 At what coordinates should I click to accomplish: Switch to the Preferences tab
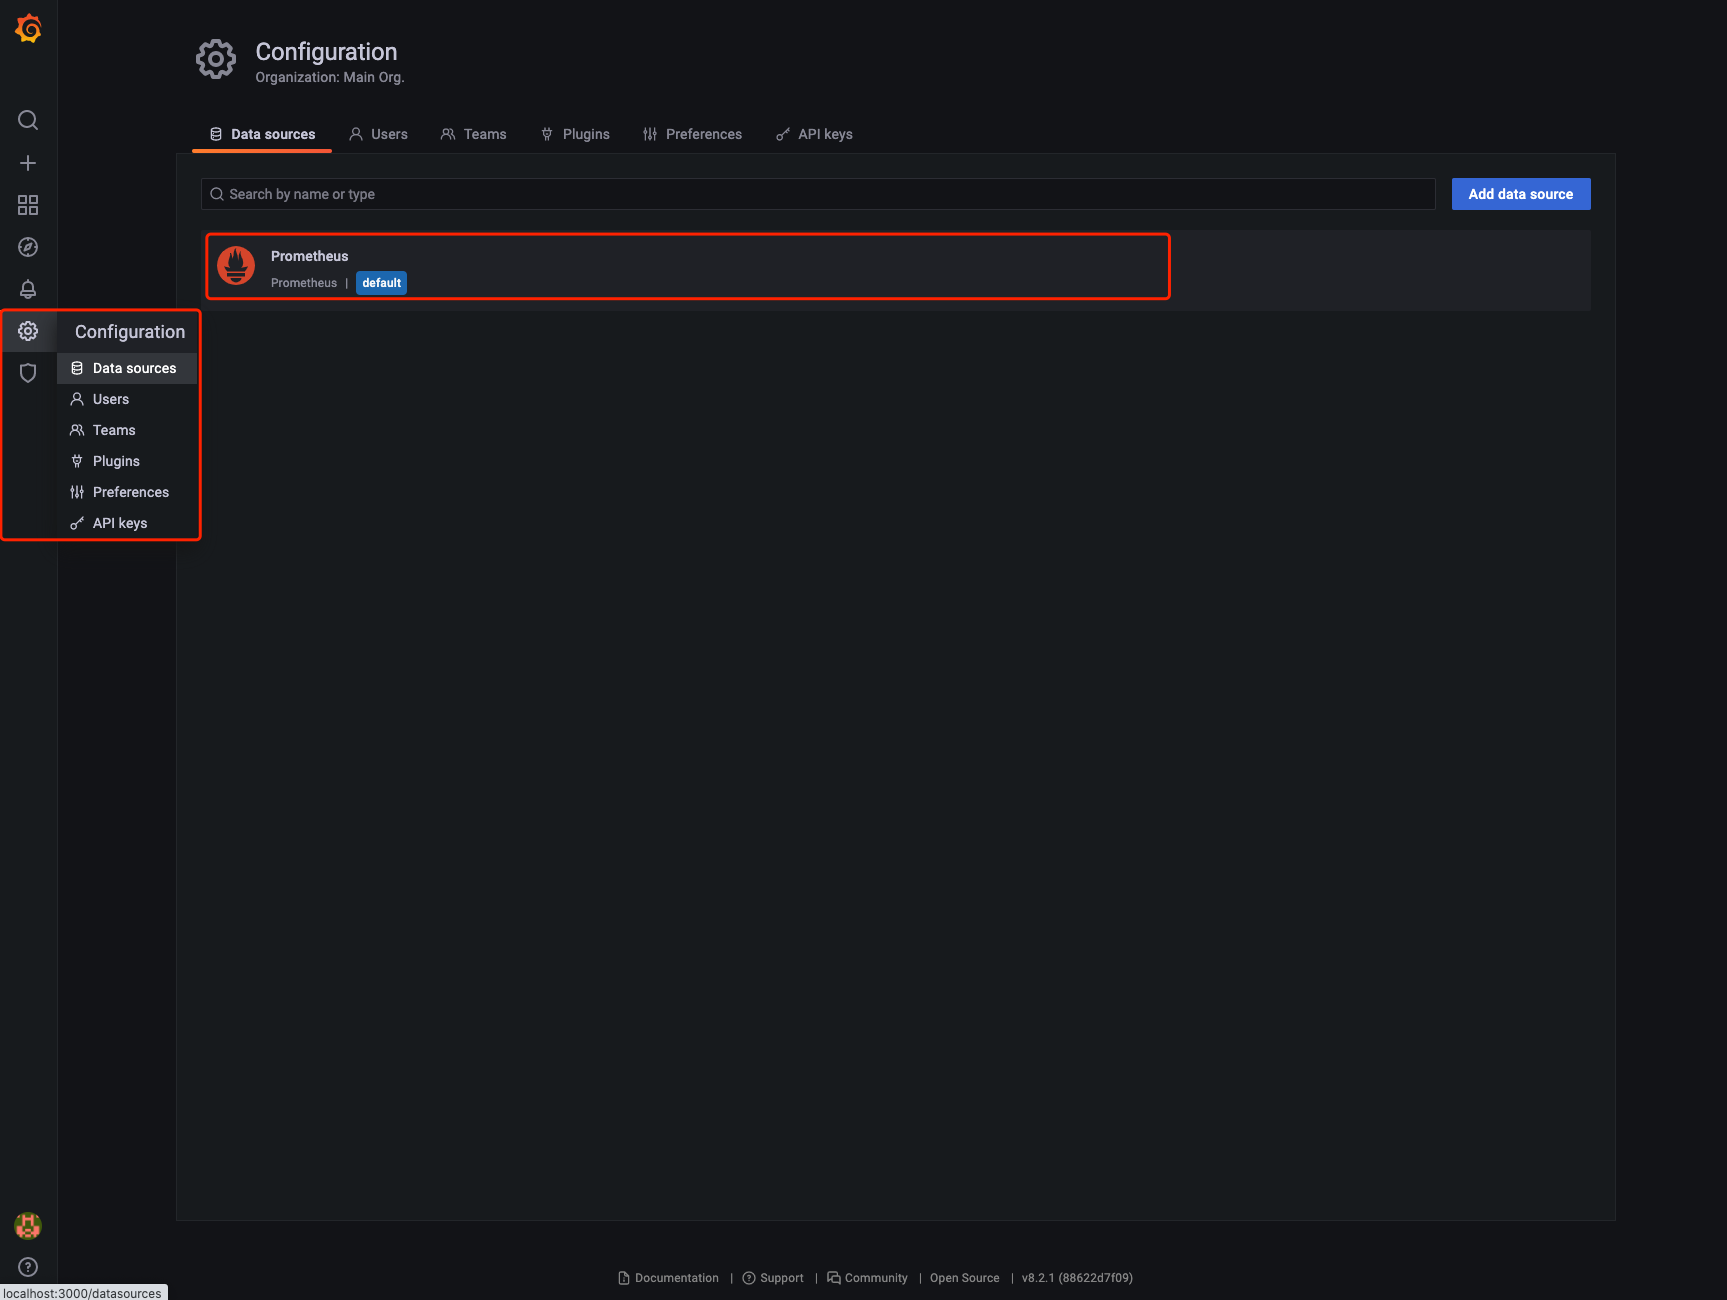click(692, 134)
